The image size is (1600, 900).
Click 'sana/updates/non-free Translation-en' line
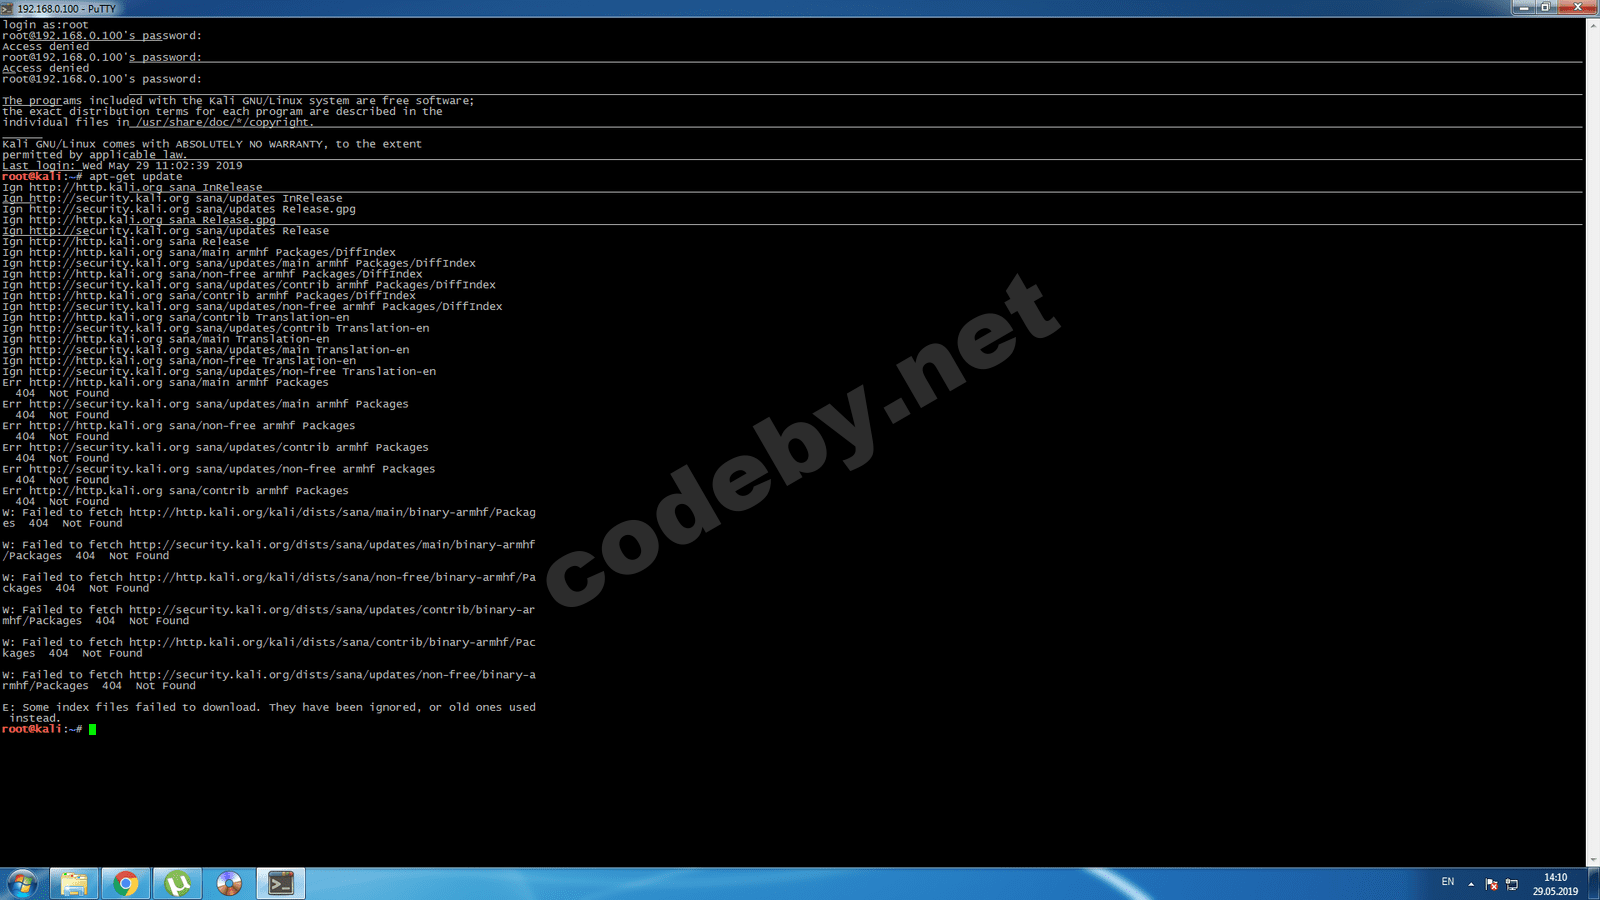[219, 372]
